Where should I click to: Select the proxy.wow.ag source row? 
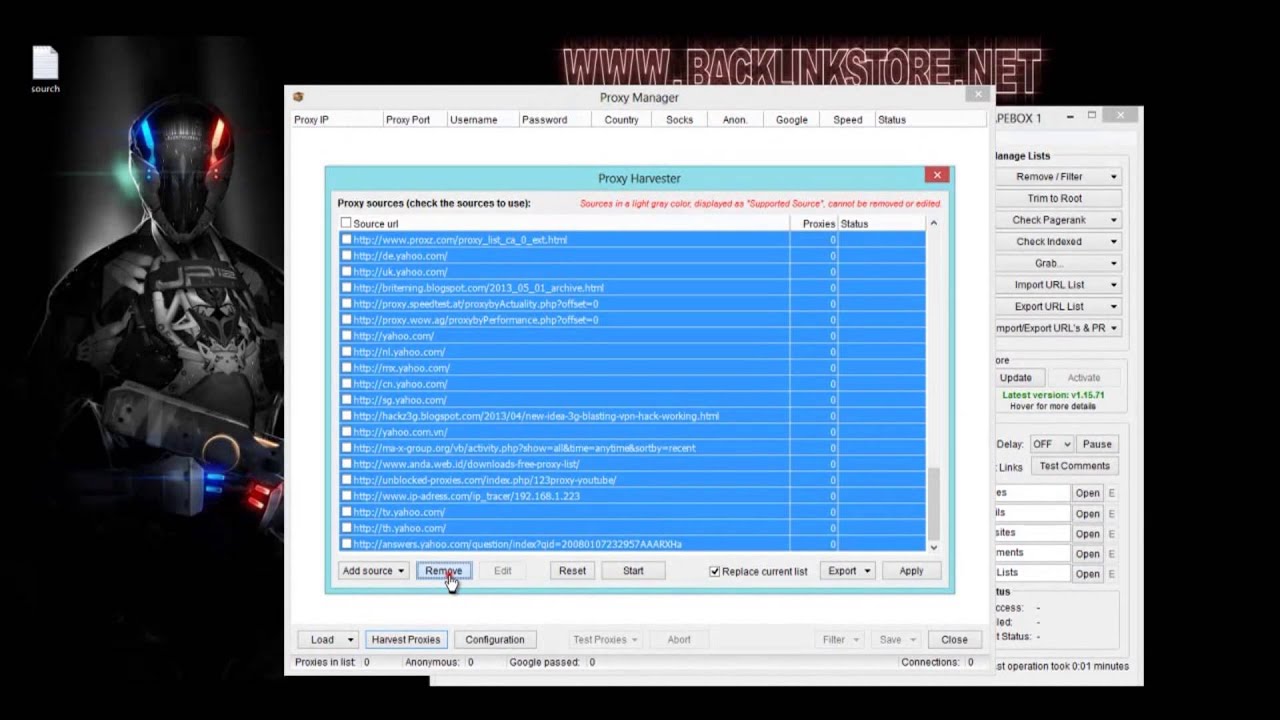(x=632, y=320)
